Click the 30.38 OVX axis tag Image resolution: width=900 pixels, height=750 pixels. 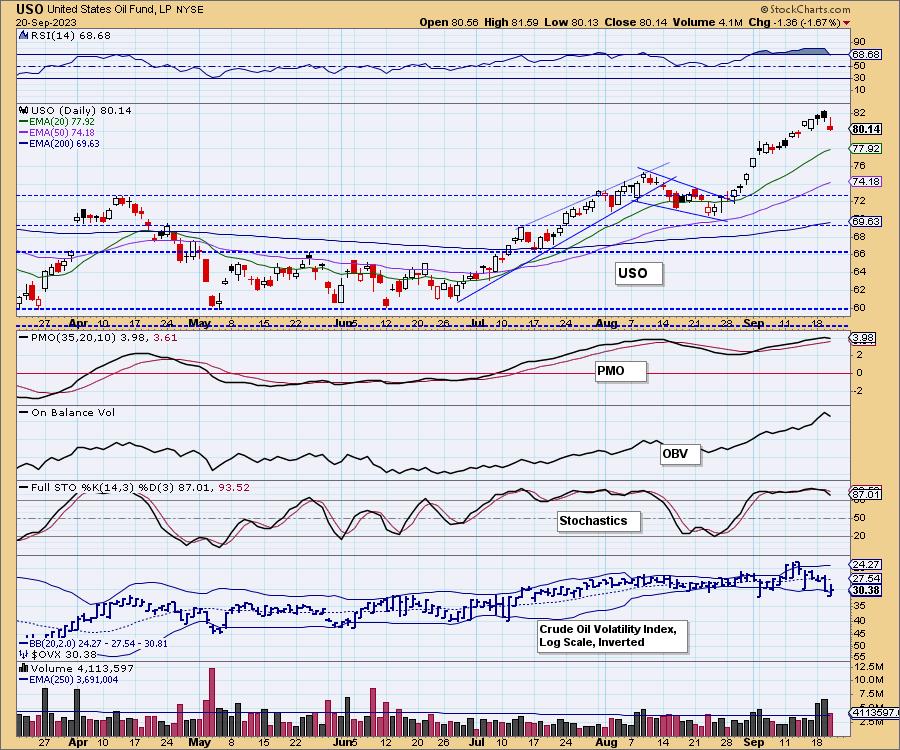(866, 590)
